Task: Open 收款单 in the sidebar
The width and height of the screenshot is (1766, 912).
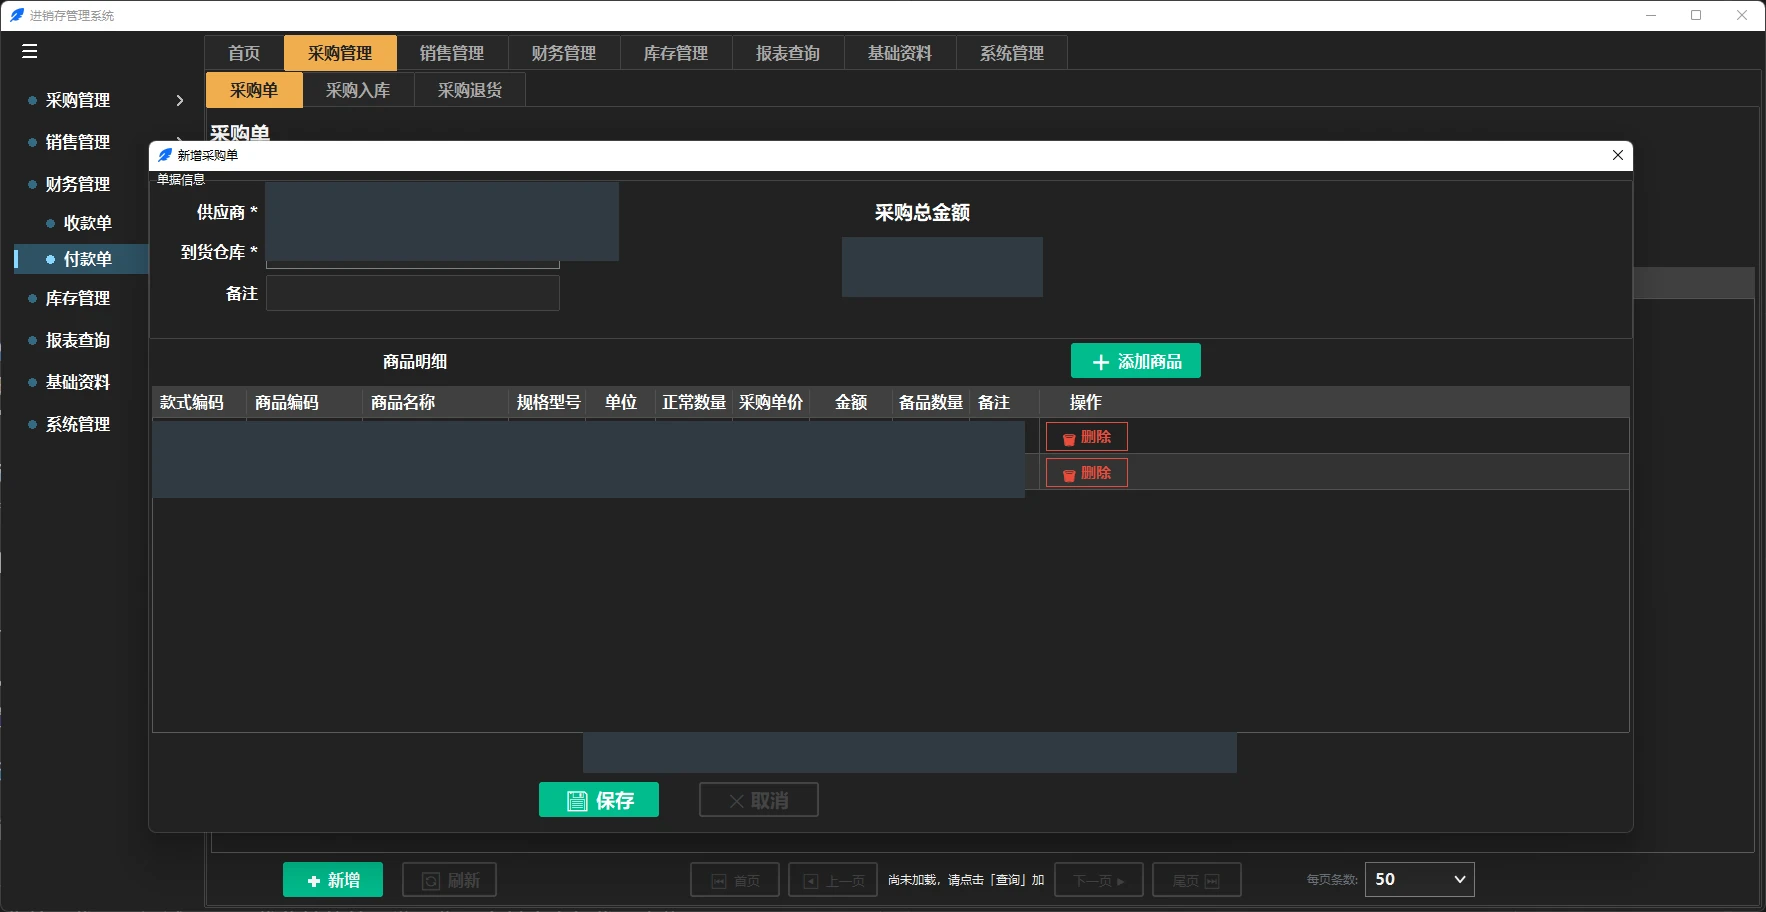Action: [88, 223]
